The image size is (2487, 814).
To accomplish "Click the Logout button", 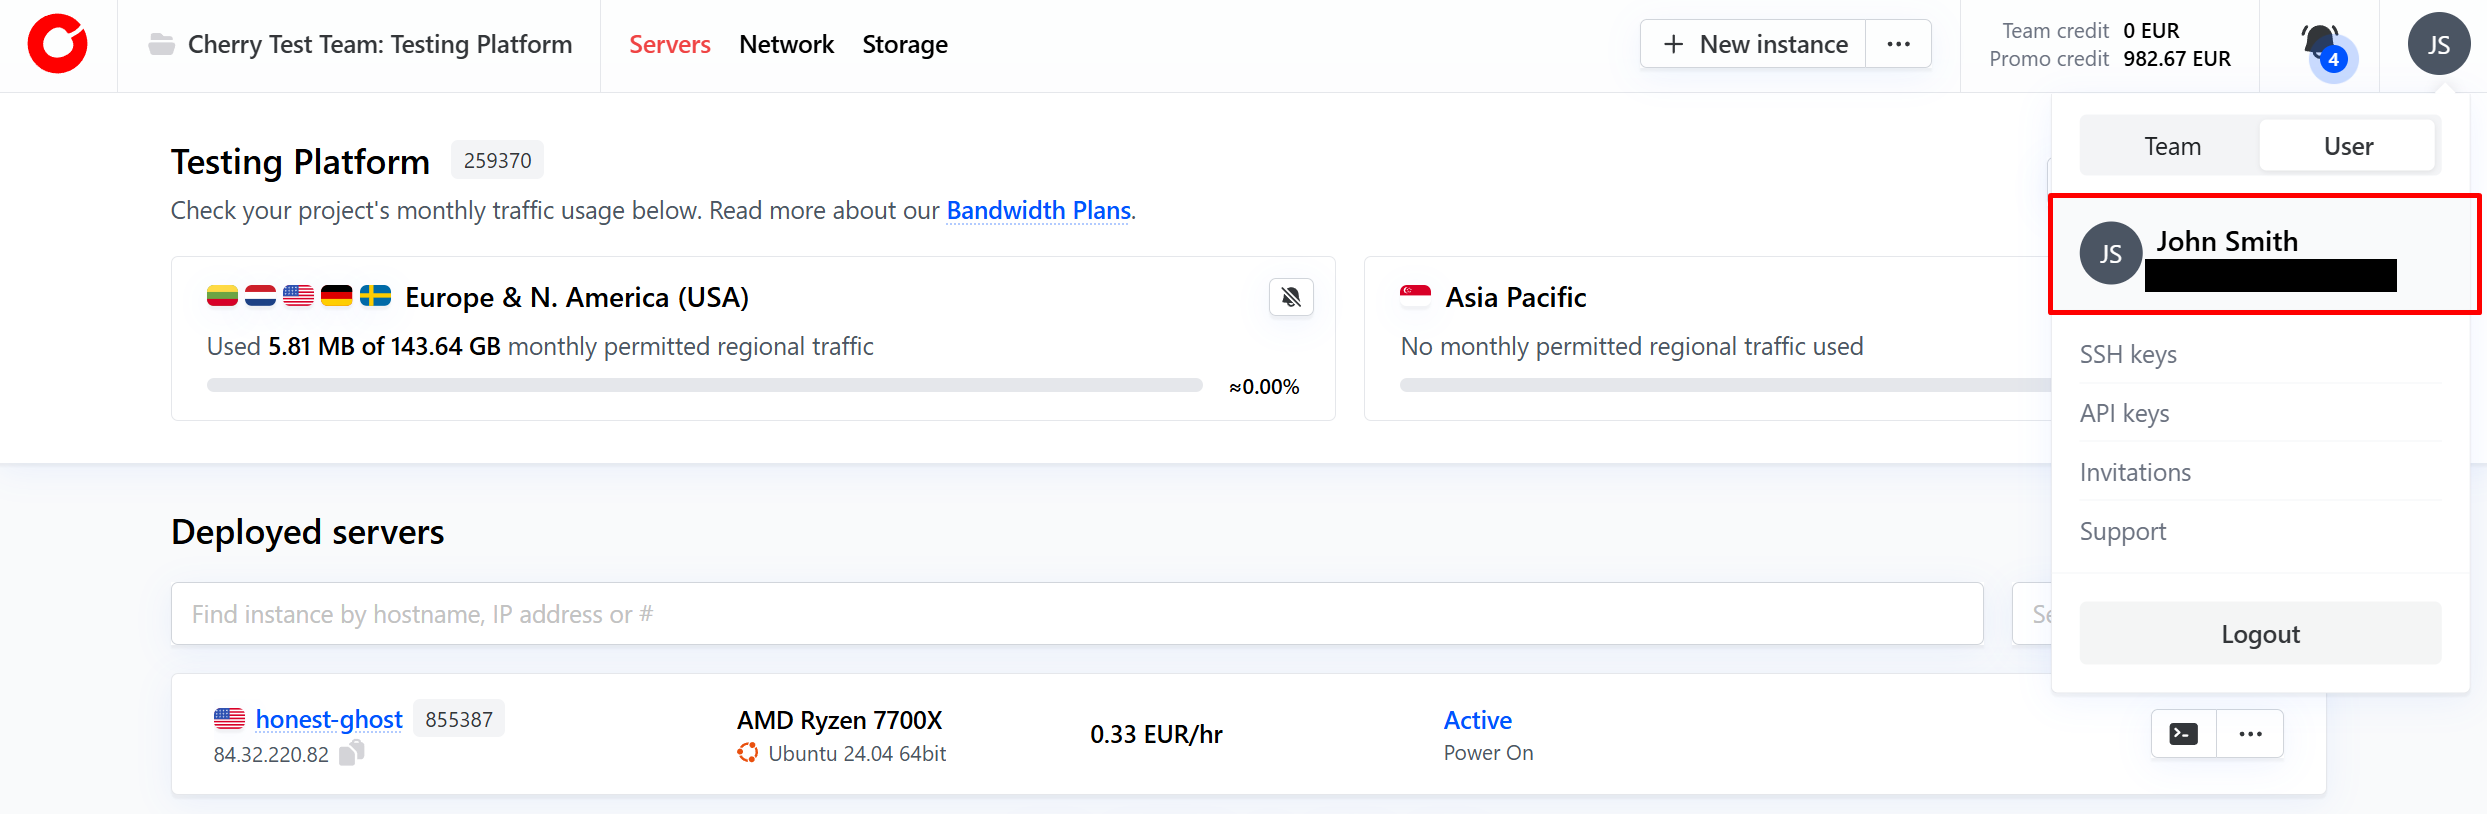I will click(x=2259, y=634).
